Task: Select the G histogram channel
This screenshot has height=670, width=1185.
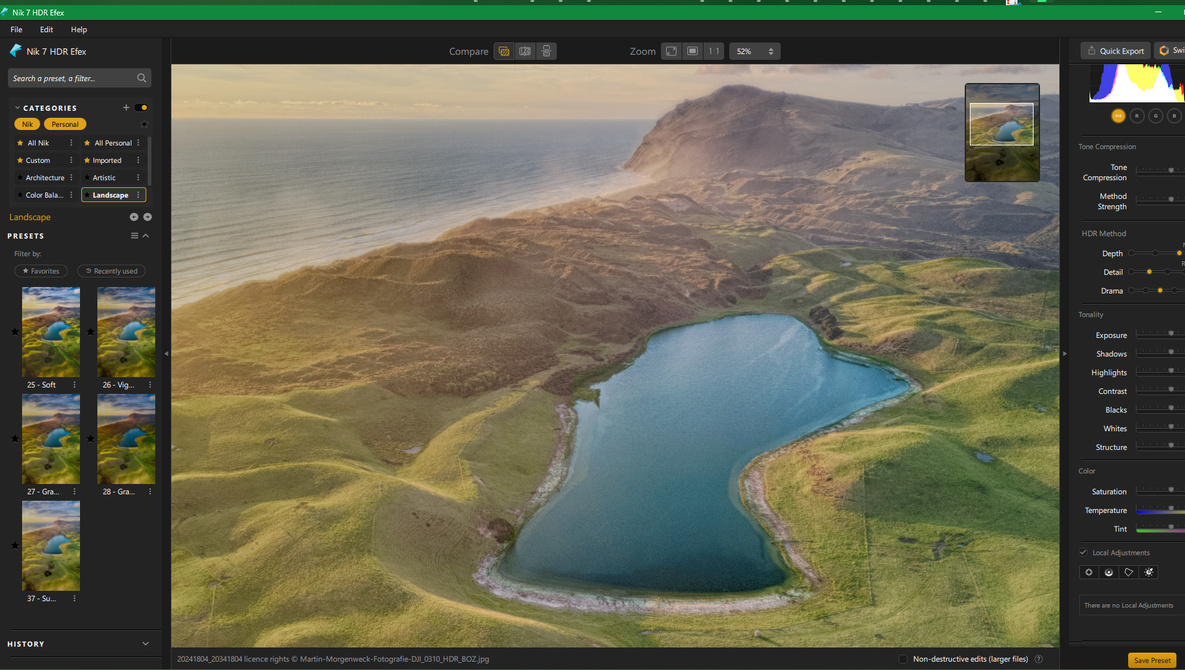Action: [1156, 116]
